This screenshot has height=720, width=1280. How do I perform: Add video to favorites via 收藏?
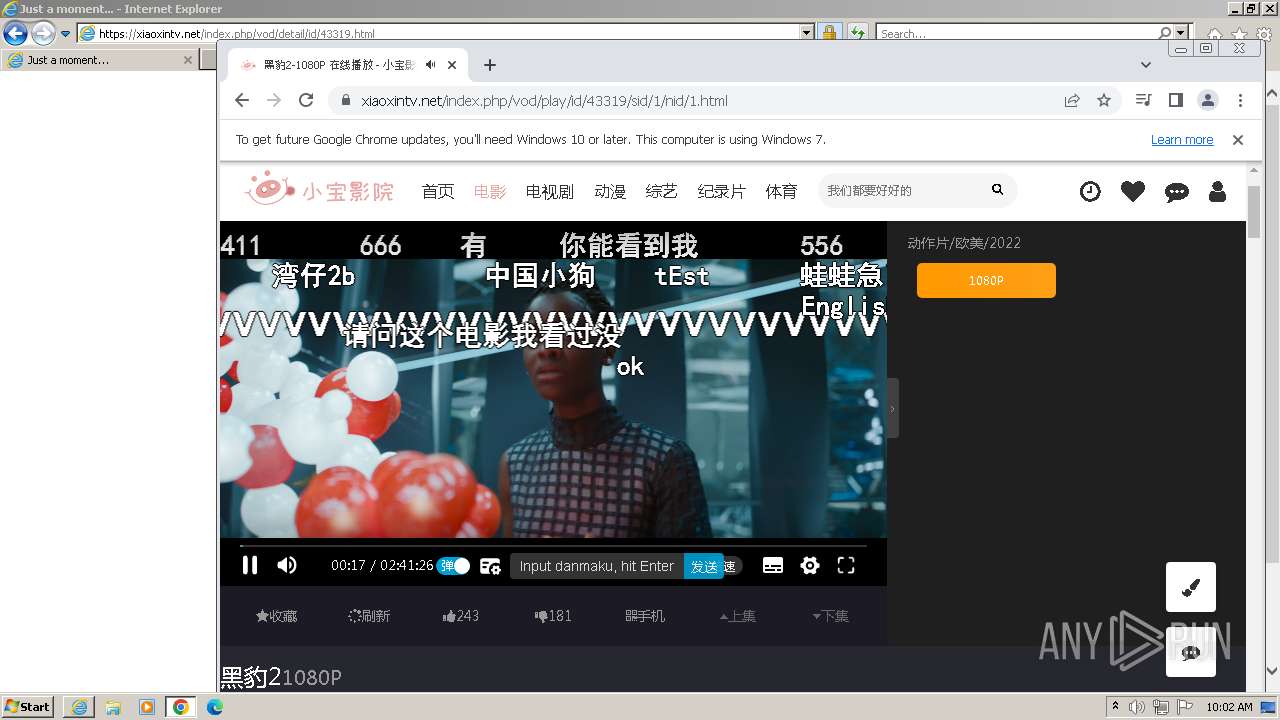pyautogui.click(x=277, y=616)
